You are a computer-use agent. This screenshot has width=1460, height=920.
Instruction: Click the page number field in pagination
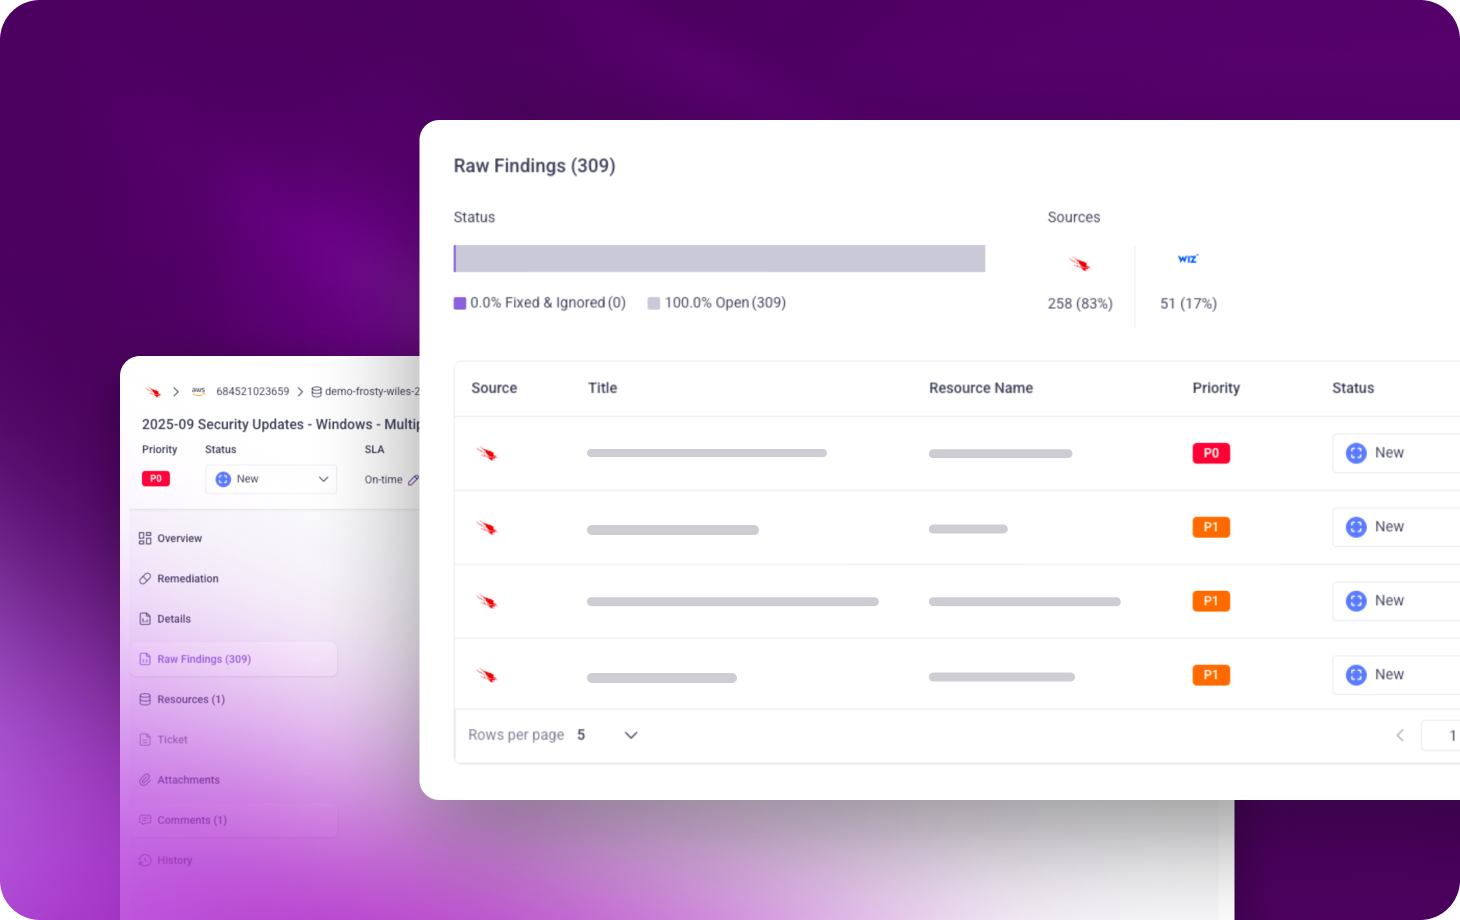1445,735
